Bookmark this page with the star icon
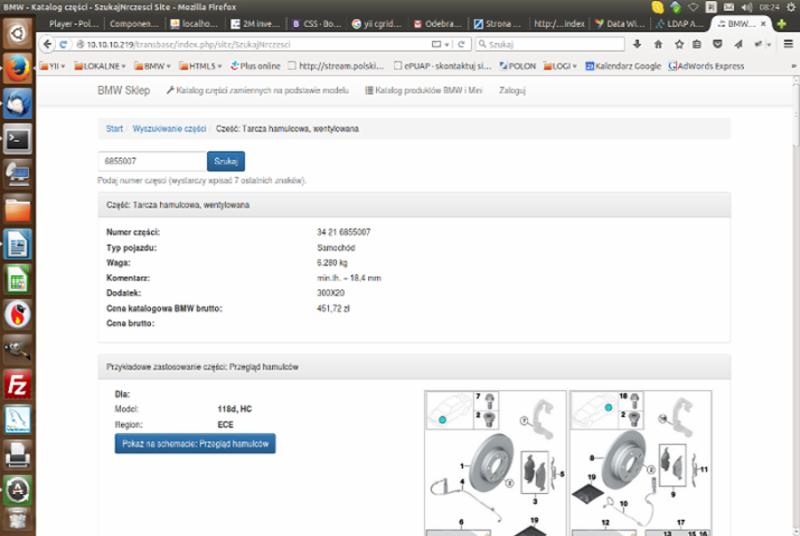The height and width of the screenshot is (536, 800). click(x=680, y=44)
